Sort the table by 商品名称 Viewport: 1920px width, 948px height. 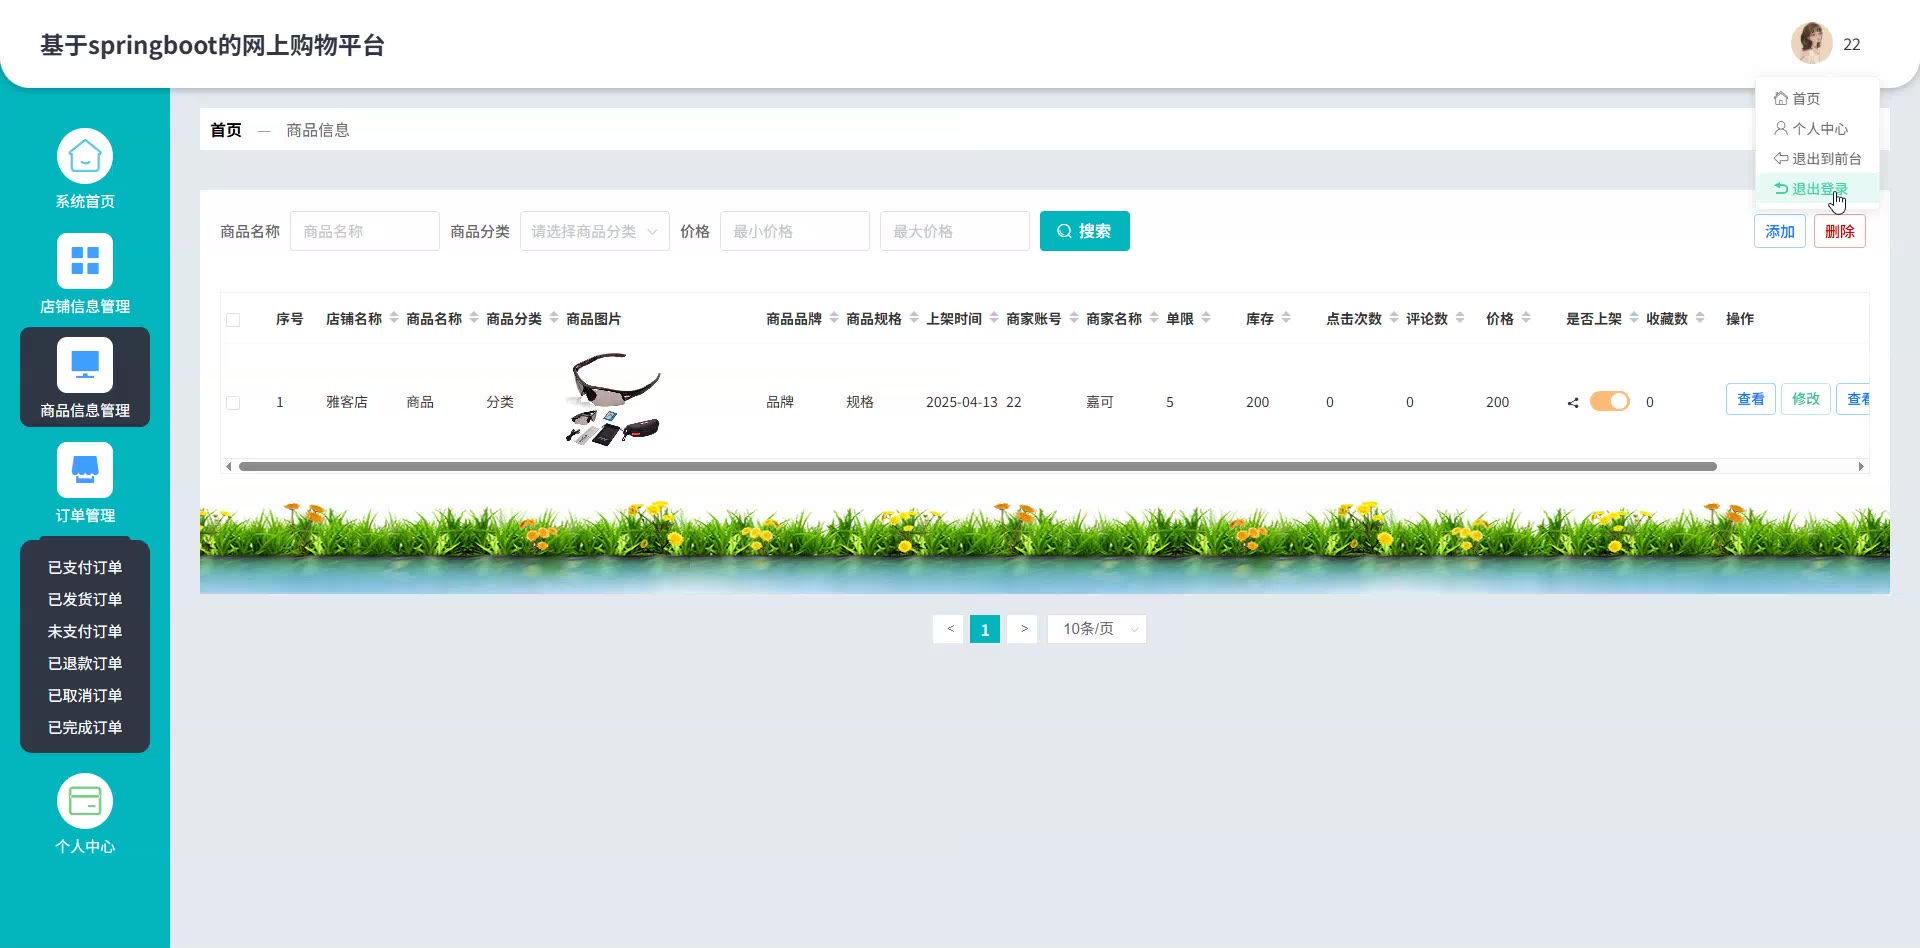474,318
